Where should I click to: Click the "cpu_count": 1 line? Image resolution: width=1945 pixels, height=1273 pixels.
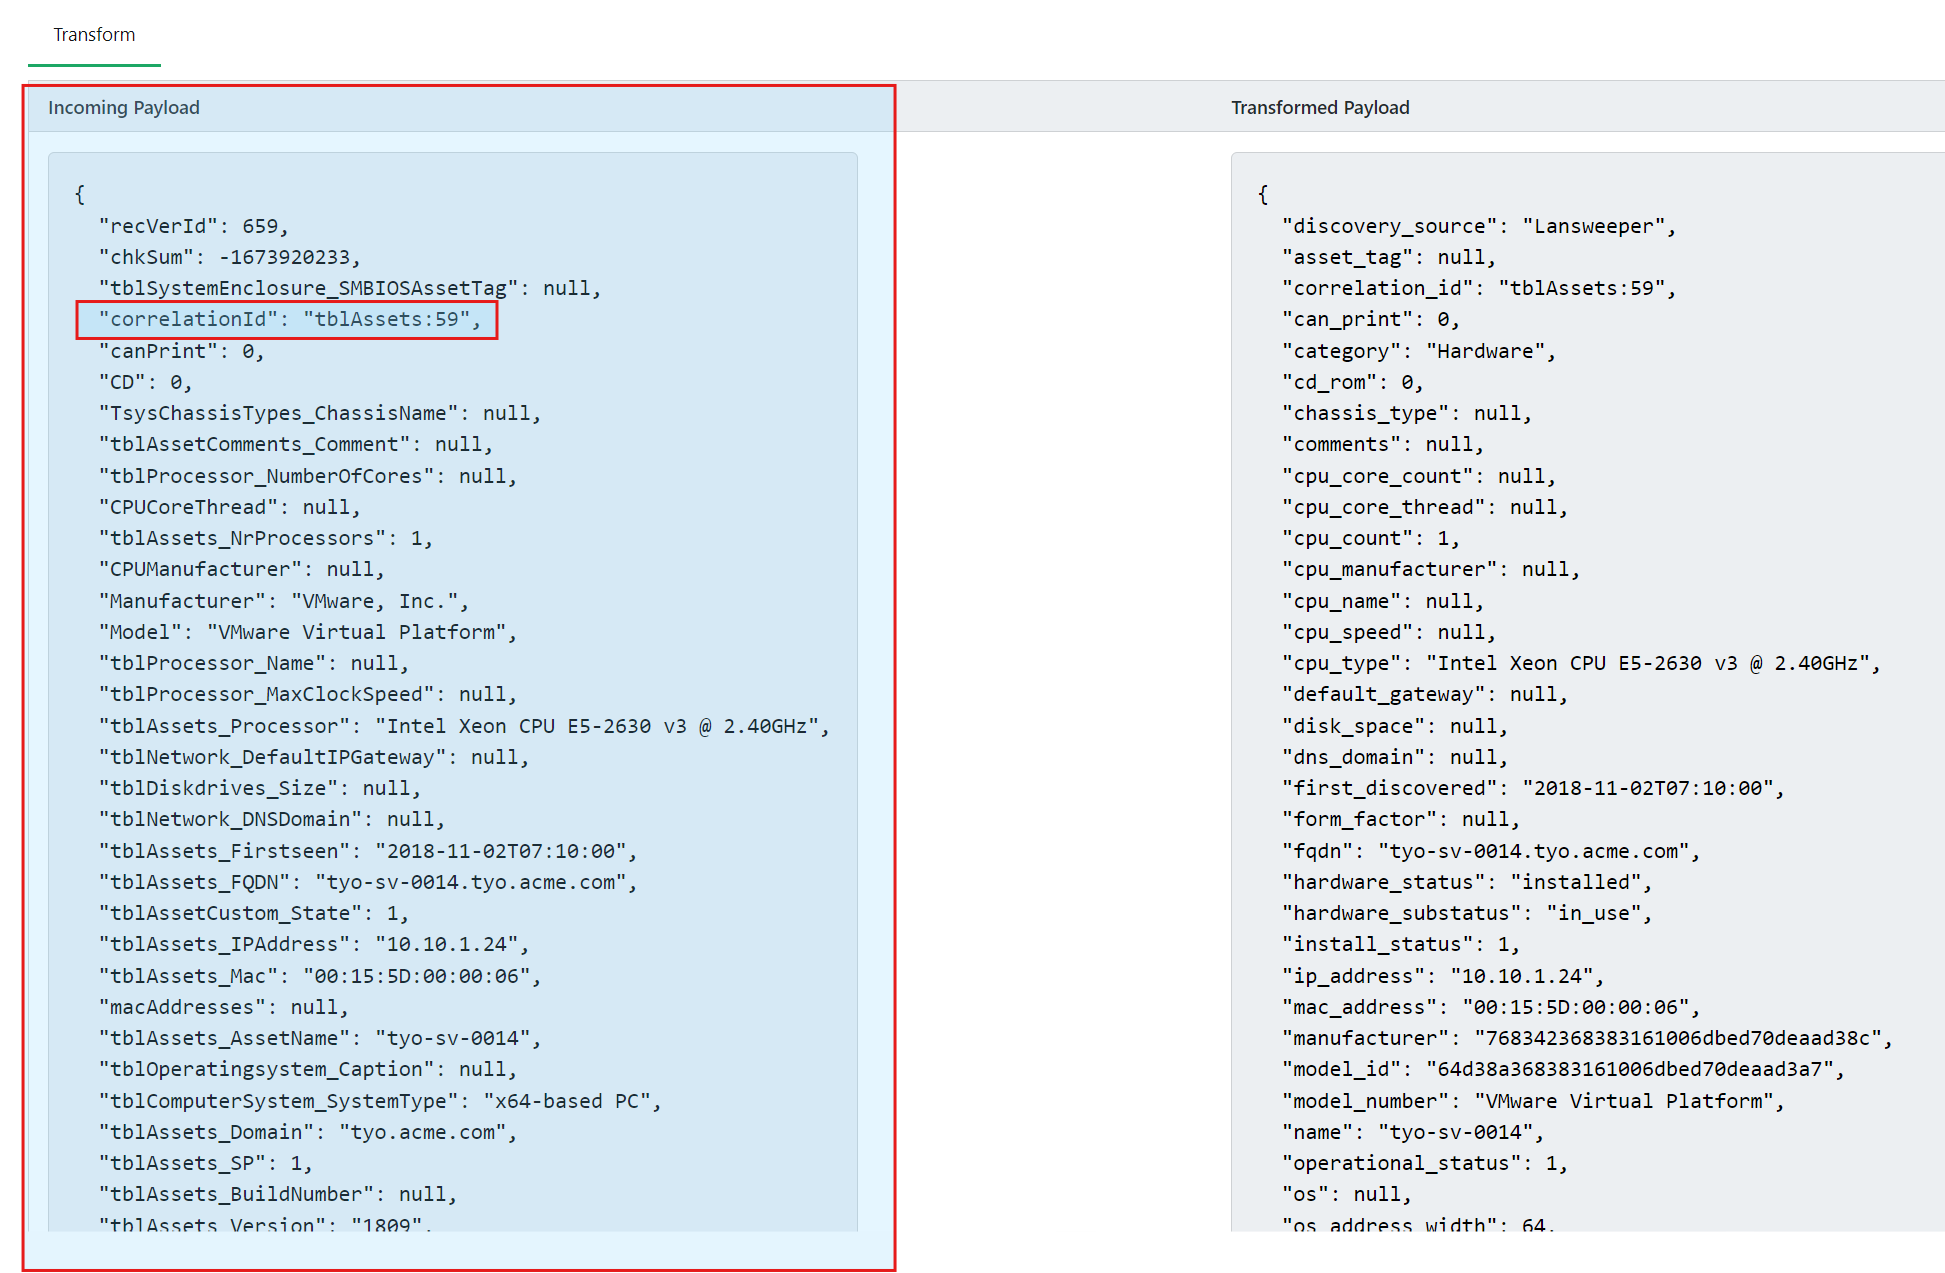(x=1371, y=538)
